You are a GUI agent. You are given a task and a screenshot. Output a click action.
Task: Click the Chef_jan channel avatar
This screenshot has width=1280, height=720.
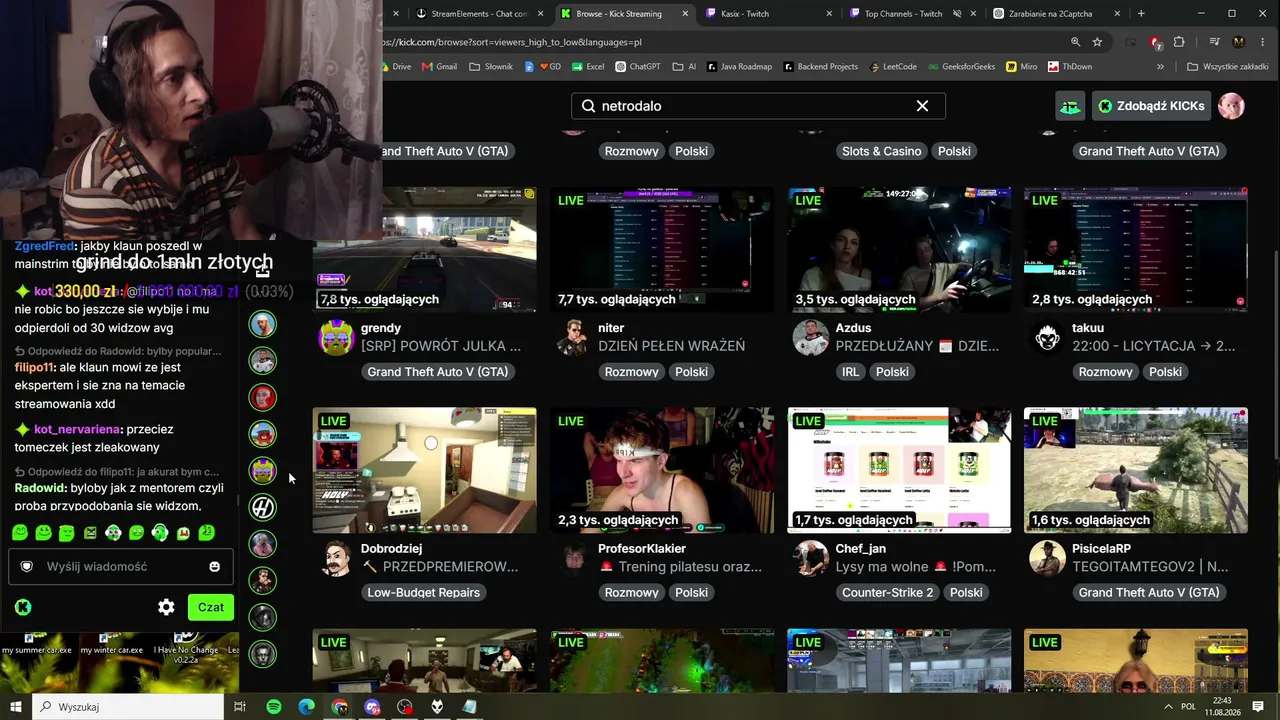click(x=811, y=559)
